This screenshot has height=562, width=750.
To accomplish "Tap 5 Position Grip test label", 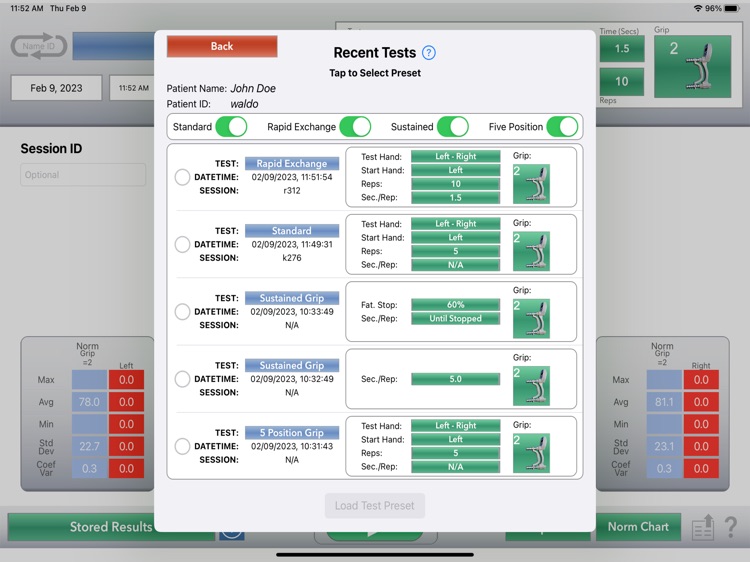I will point(292,433).
